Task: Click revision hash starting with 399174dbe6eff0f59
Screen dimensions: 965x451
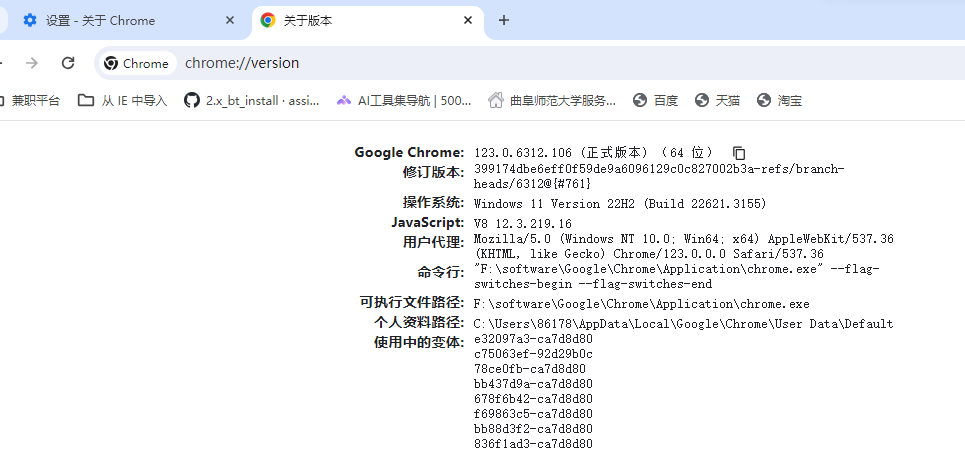Action: 659,176
